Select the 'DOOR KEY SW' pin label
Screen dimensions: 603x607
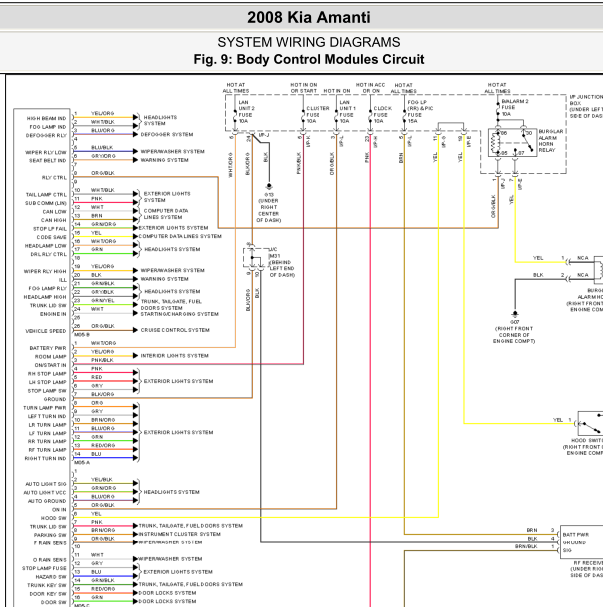click(x=48, y=594)
